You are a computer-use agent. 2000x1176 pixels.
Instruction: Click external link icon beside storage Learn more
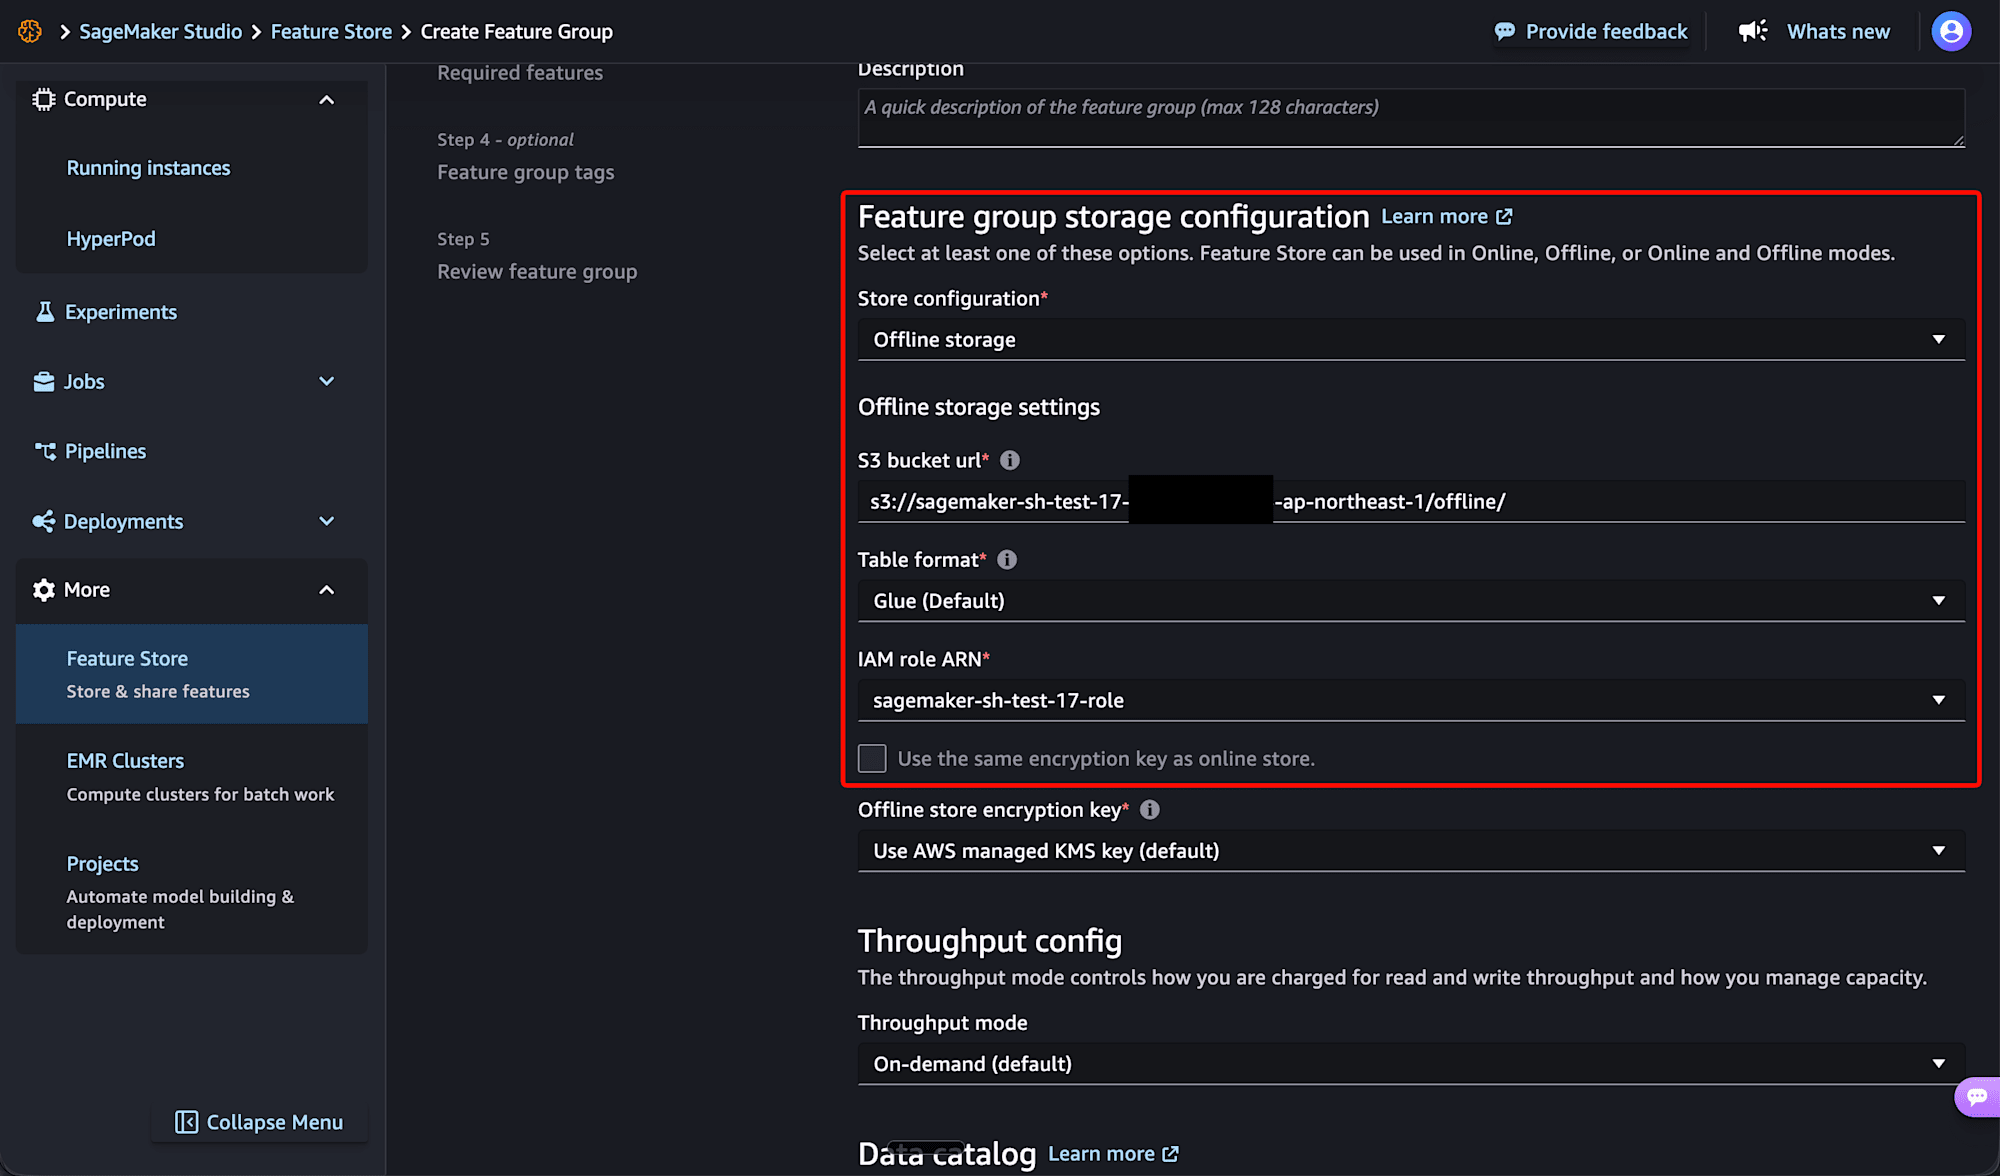point(1504,217)
